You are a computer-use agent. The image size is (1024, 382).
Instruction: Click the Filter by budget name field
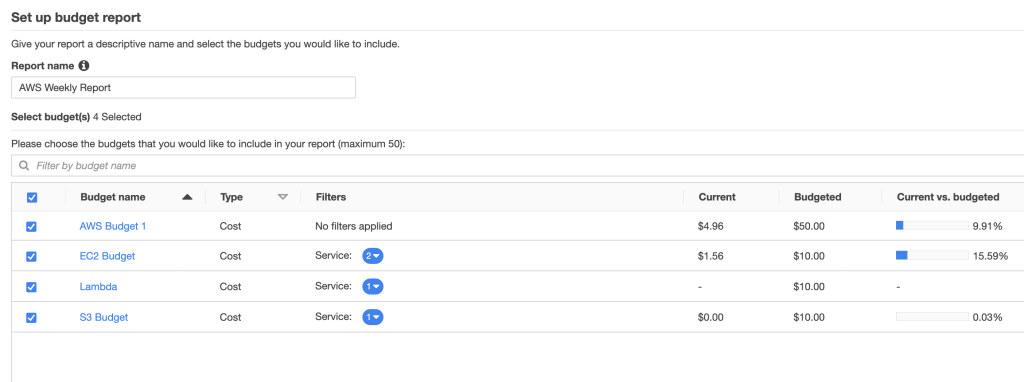(x=517, y=166)
